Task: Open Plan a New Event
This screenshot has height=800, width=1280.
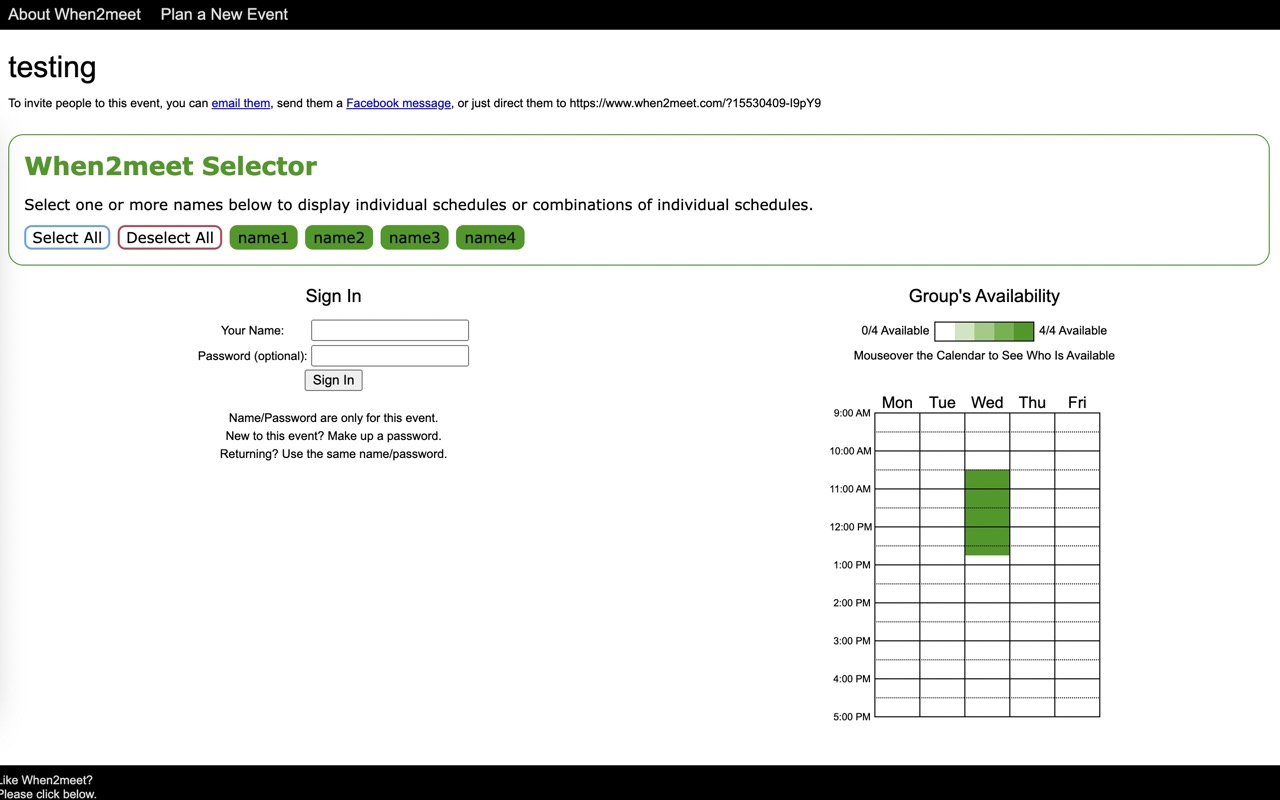Action: [x=224, y=14]
